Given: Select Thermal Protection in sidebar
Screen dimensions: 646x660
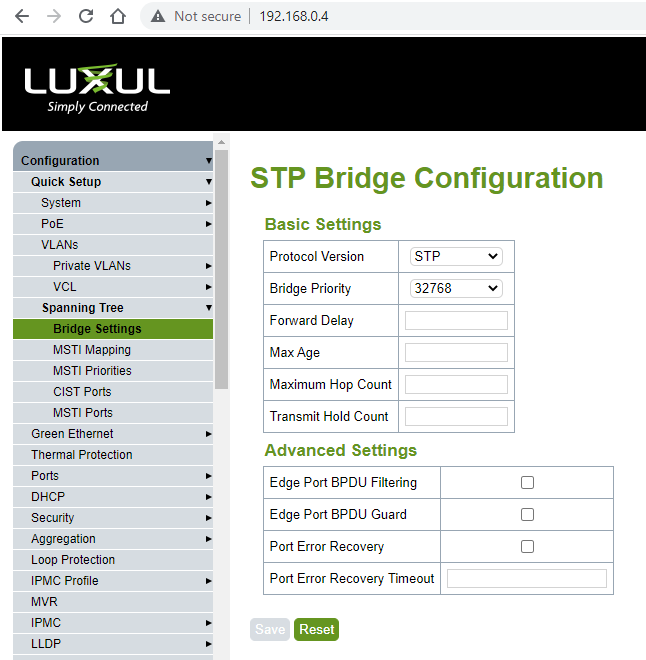Looking at the screenshot, I should [x=81, y=455].
